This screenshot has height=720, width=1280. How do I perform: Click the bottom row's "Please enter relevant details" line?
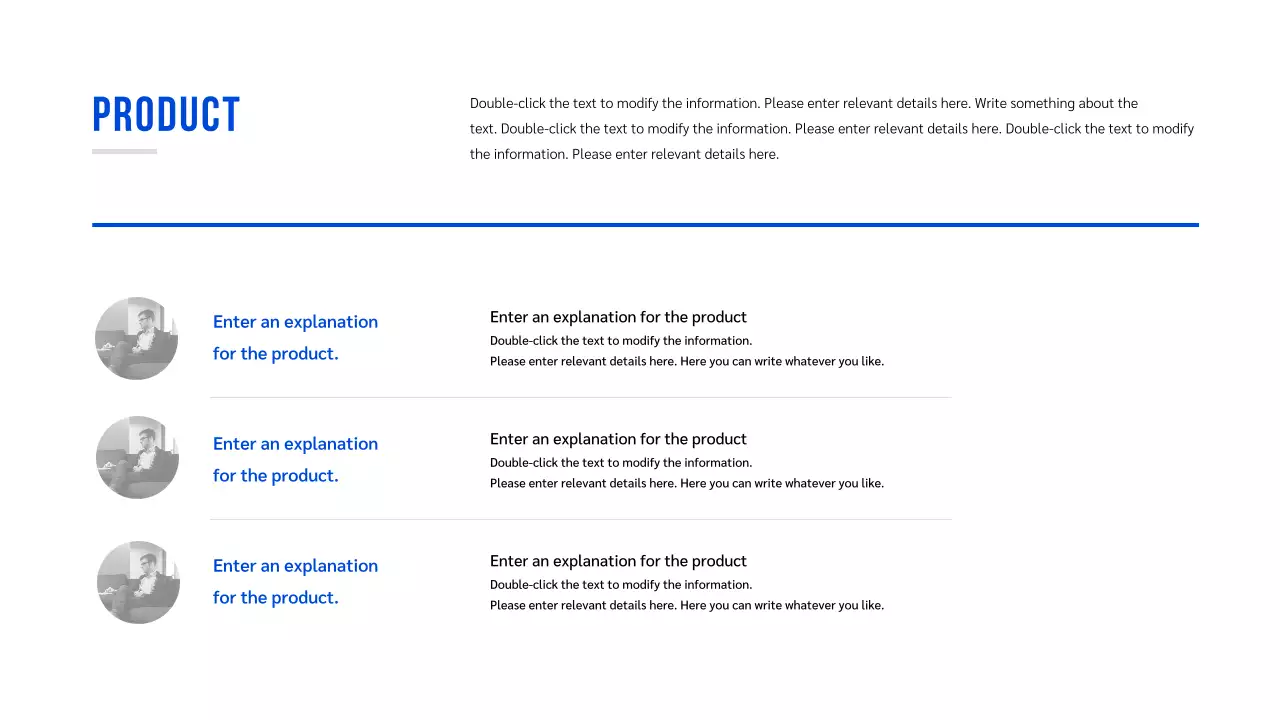pyautogui.click(x=687, y=606)
